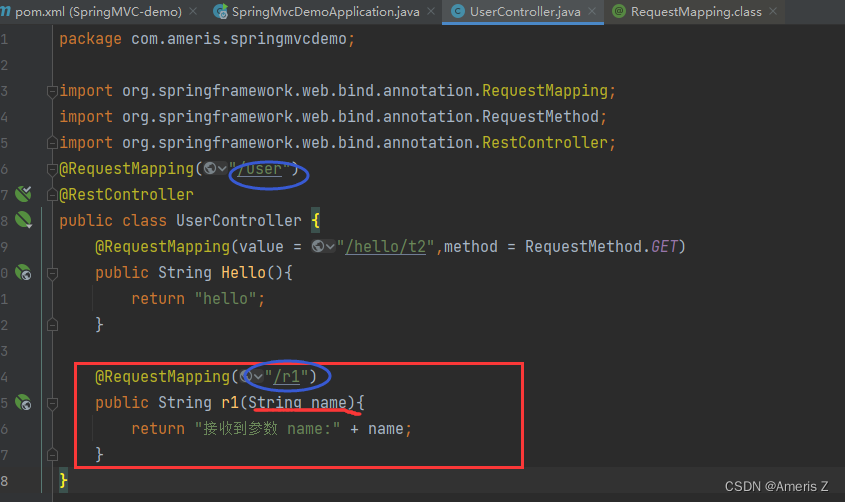Collapse the annotation fold at @RequestMapping("/user")
845x502 pixels.
pos(52,169)
